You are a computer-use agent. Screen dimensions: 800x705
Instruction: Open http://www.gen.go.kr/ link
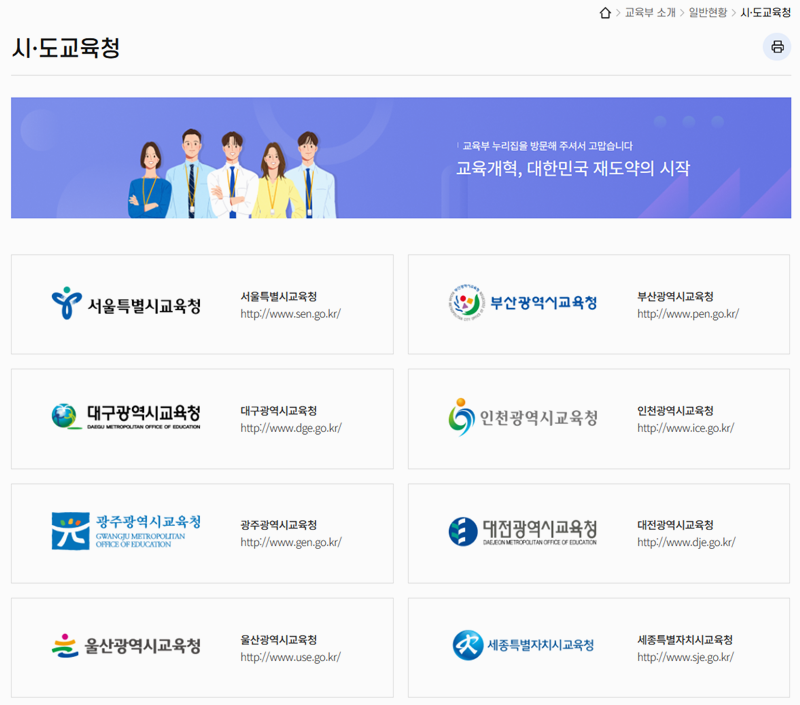(291, 542)
